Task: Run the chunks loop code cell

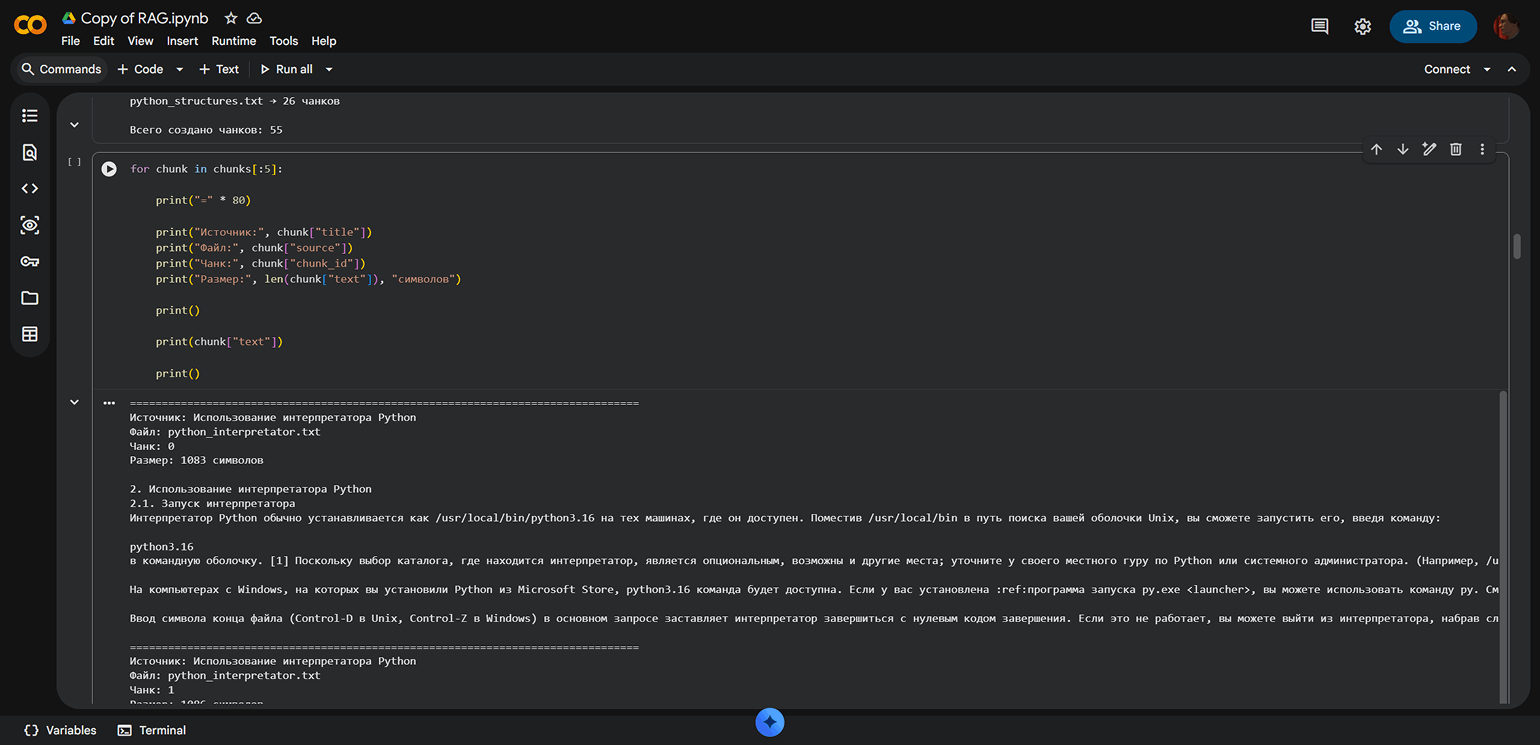Action: tap(109, 169)
